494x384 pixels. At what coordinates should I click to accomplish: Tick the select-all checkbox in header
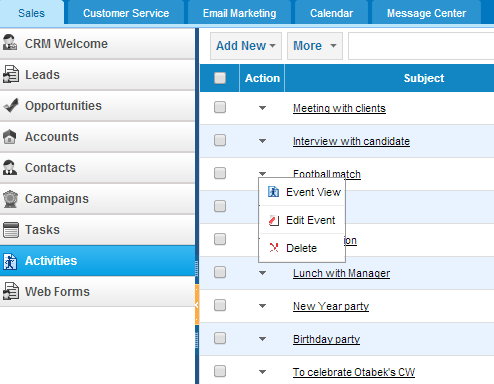tap(220, 78)
